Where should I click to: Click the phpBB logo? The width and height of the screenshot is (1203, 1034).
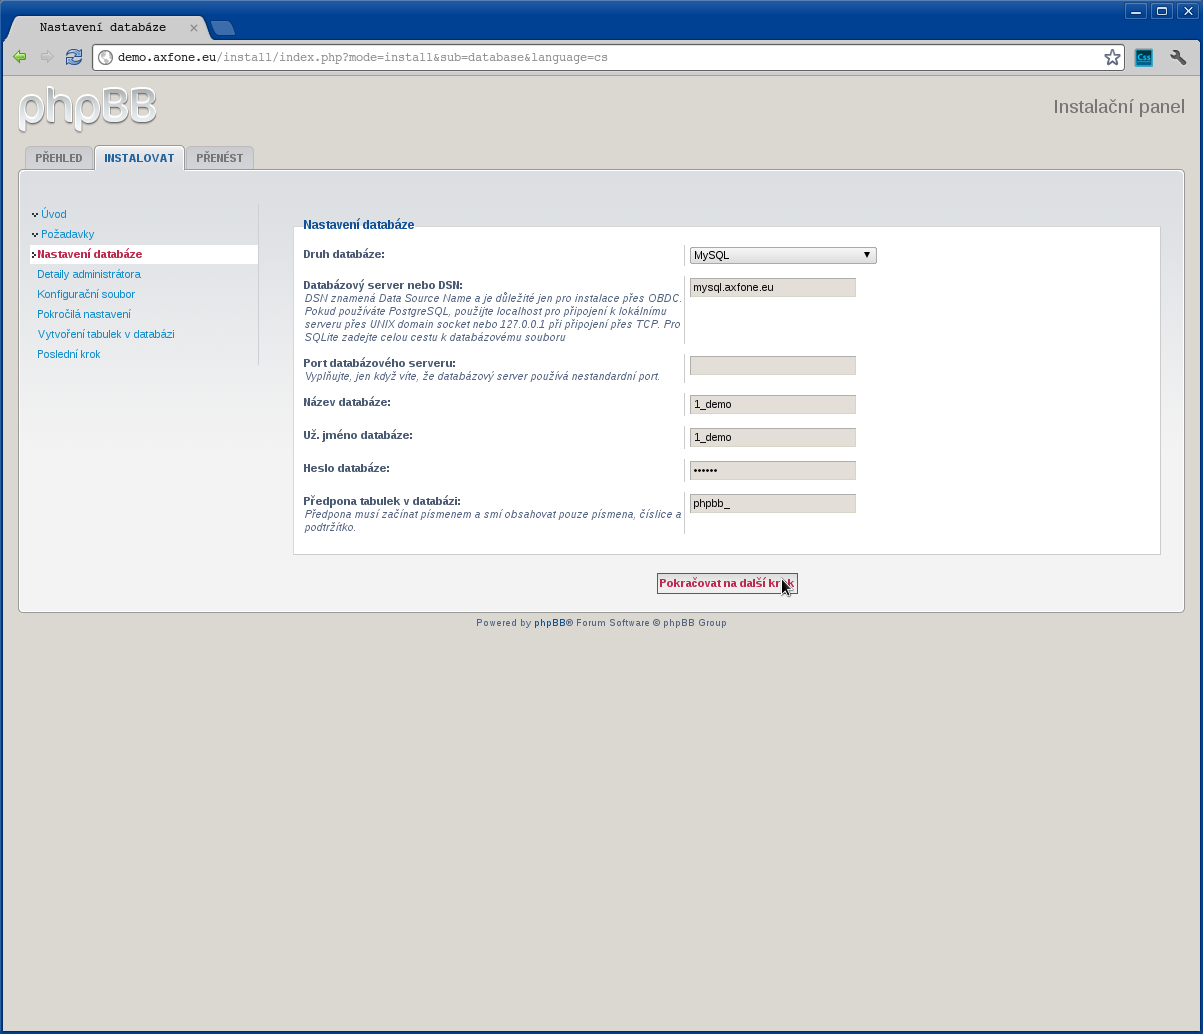click(x=86, y=108)
